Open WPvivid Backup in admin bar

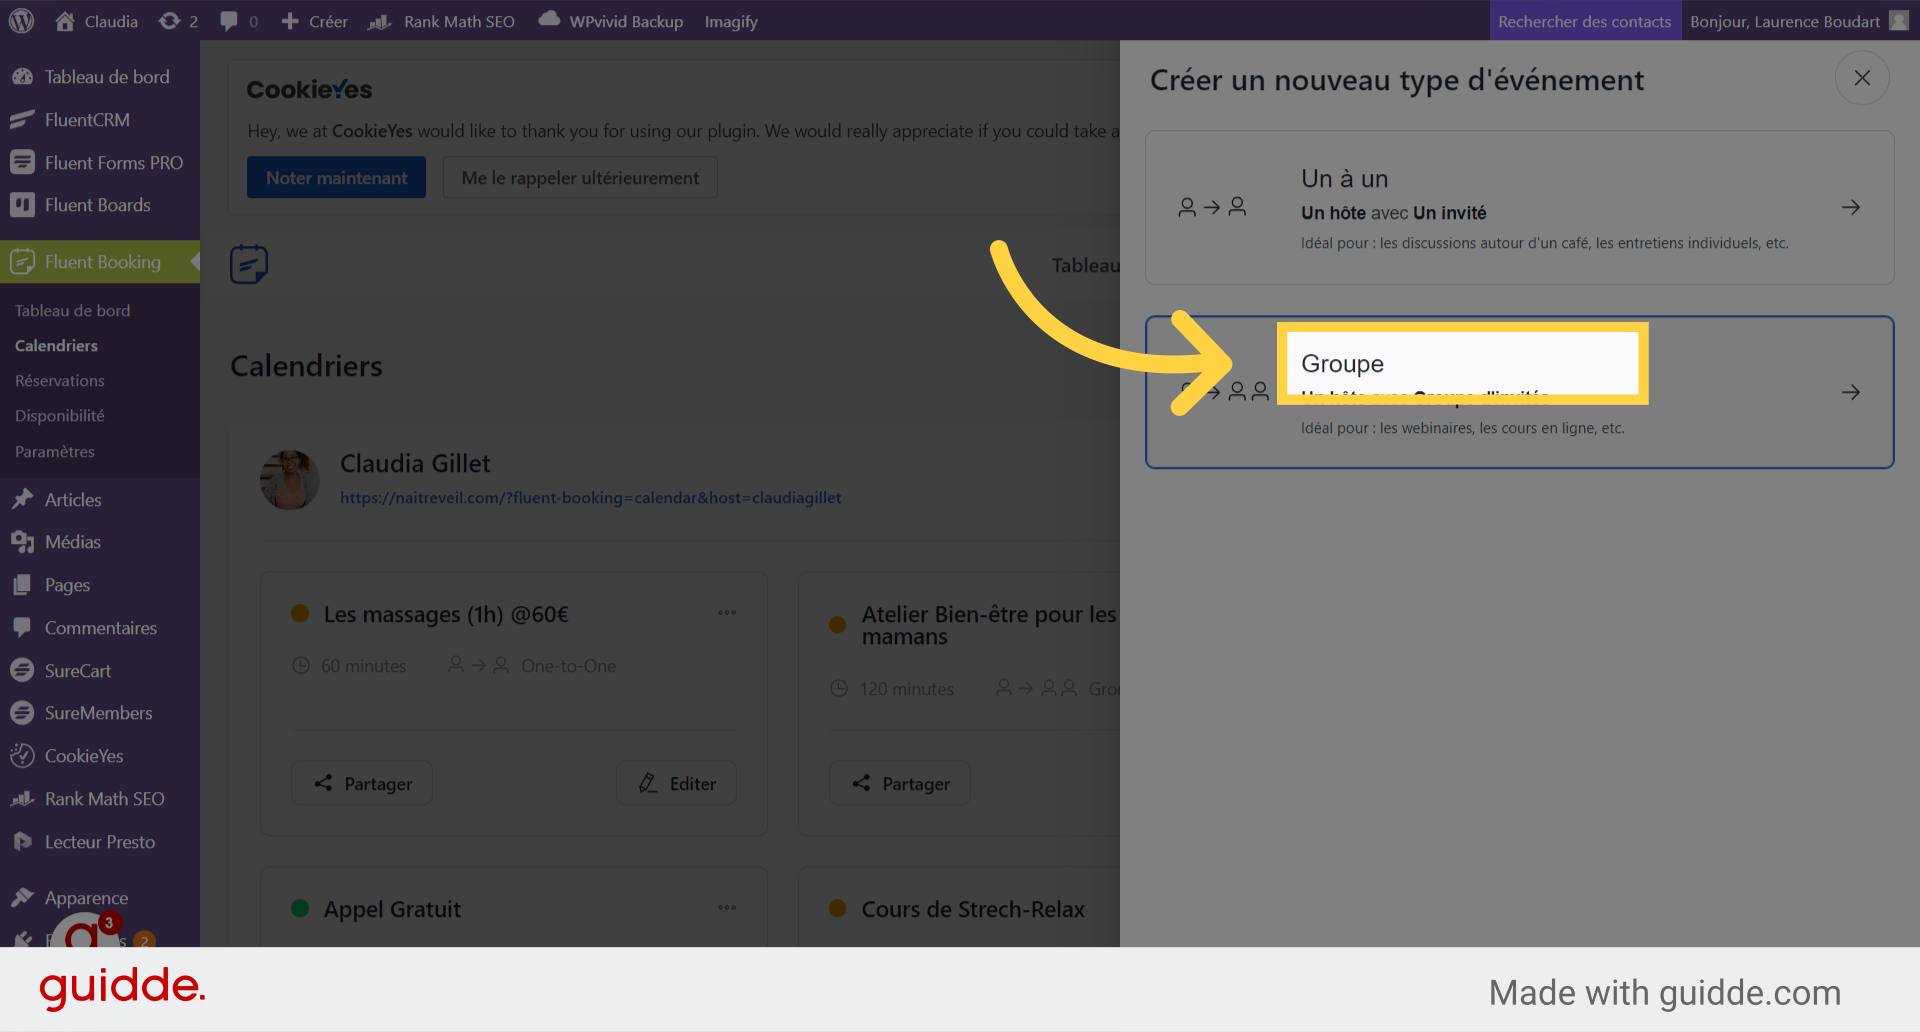tap(611, 21)
